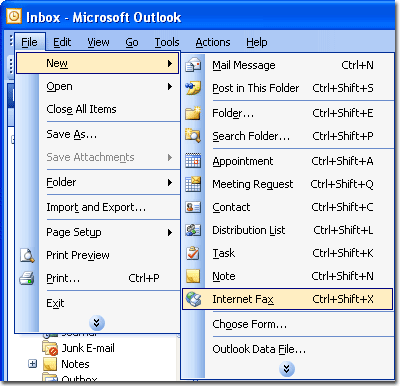Click the Post in This Folder icon
Viewport: 400px width, 386px height.
[193, 88]
